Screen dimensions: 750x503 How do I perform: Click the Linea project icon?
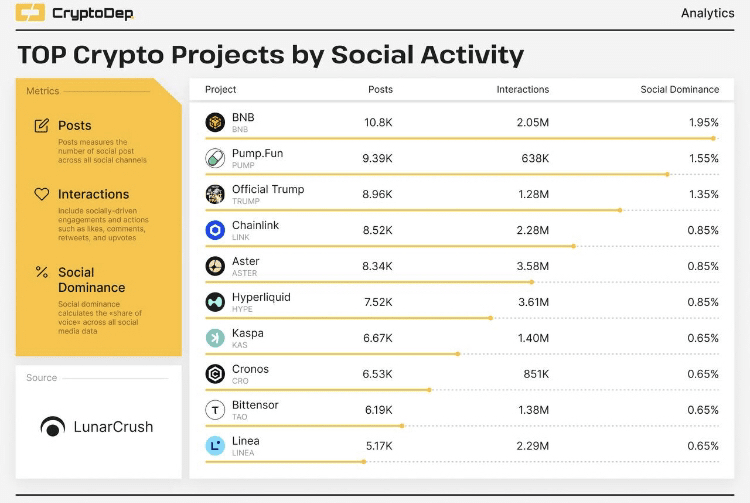point(215,446)
